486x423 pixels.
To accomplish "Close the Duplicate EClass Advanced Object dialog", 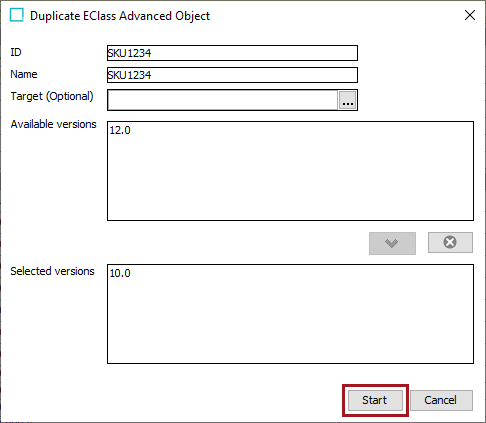I will click(470, 15).
